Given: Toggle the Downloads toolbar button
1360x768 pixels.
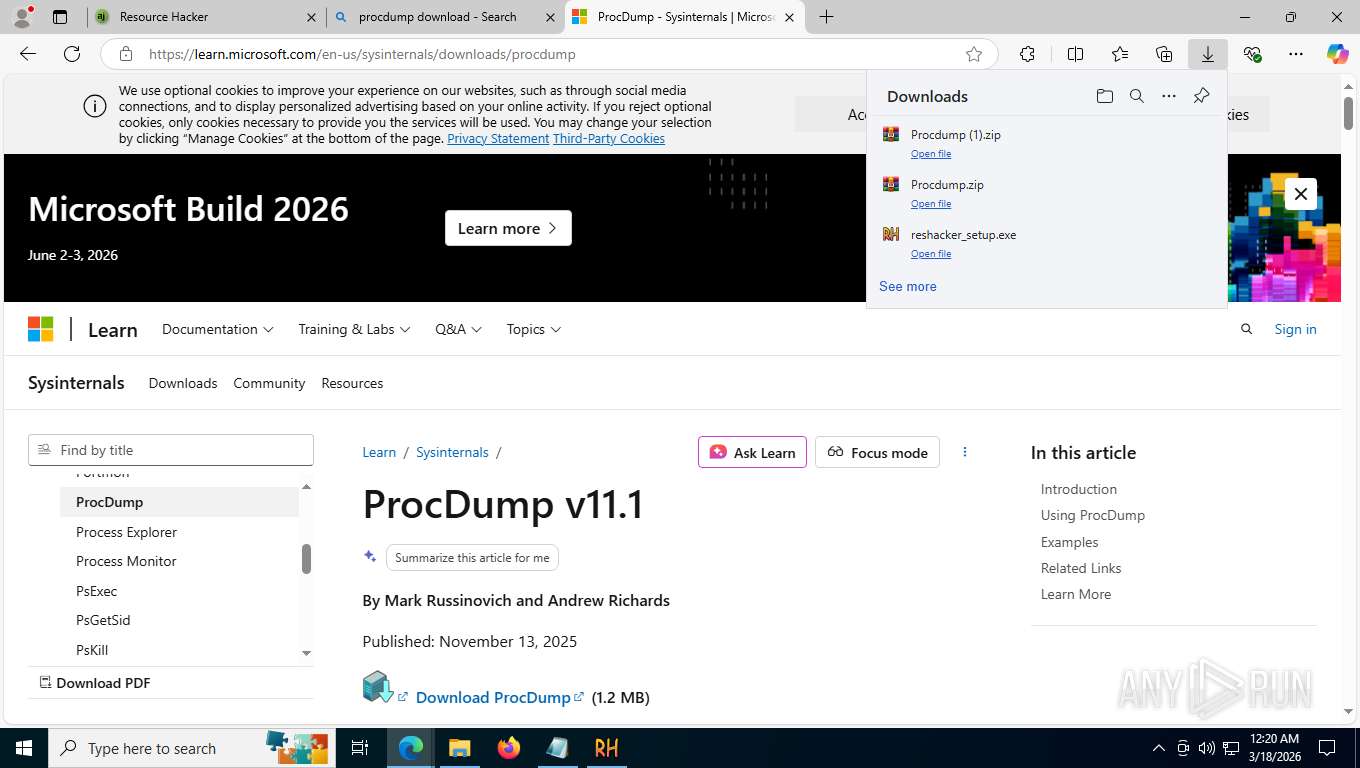Looking at the screenshot, I should tap(1208, 54).
